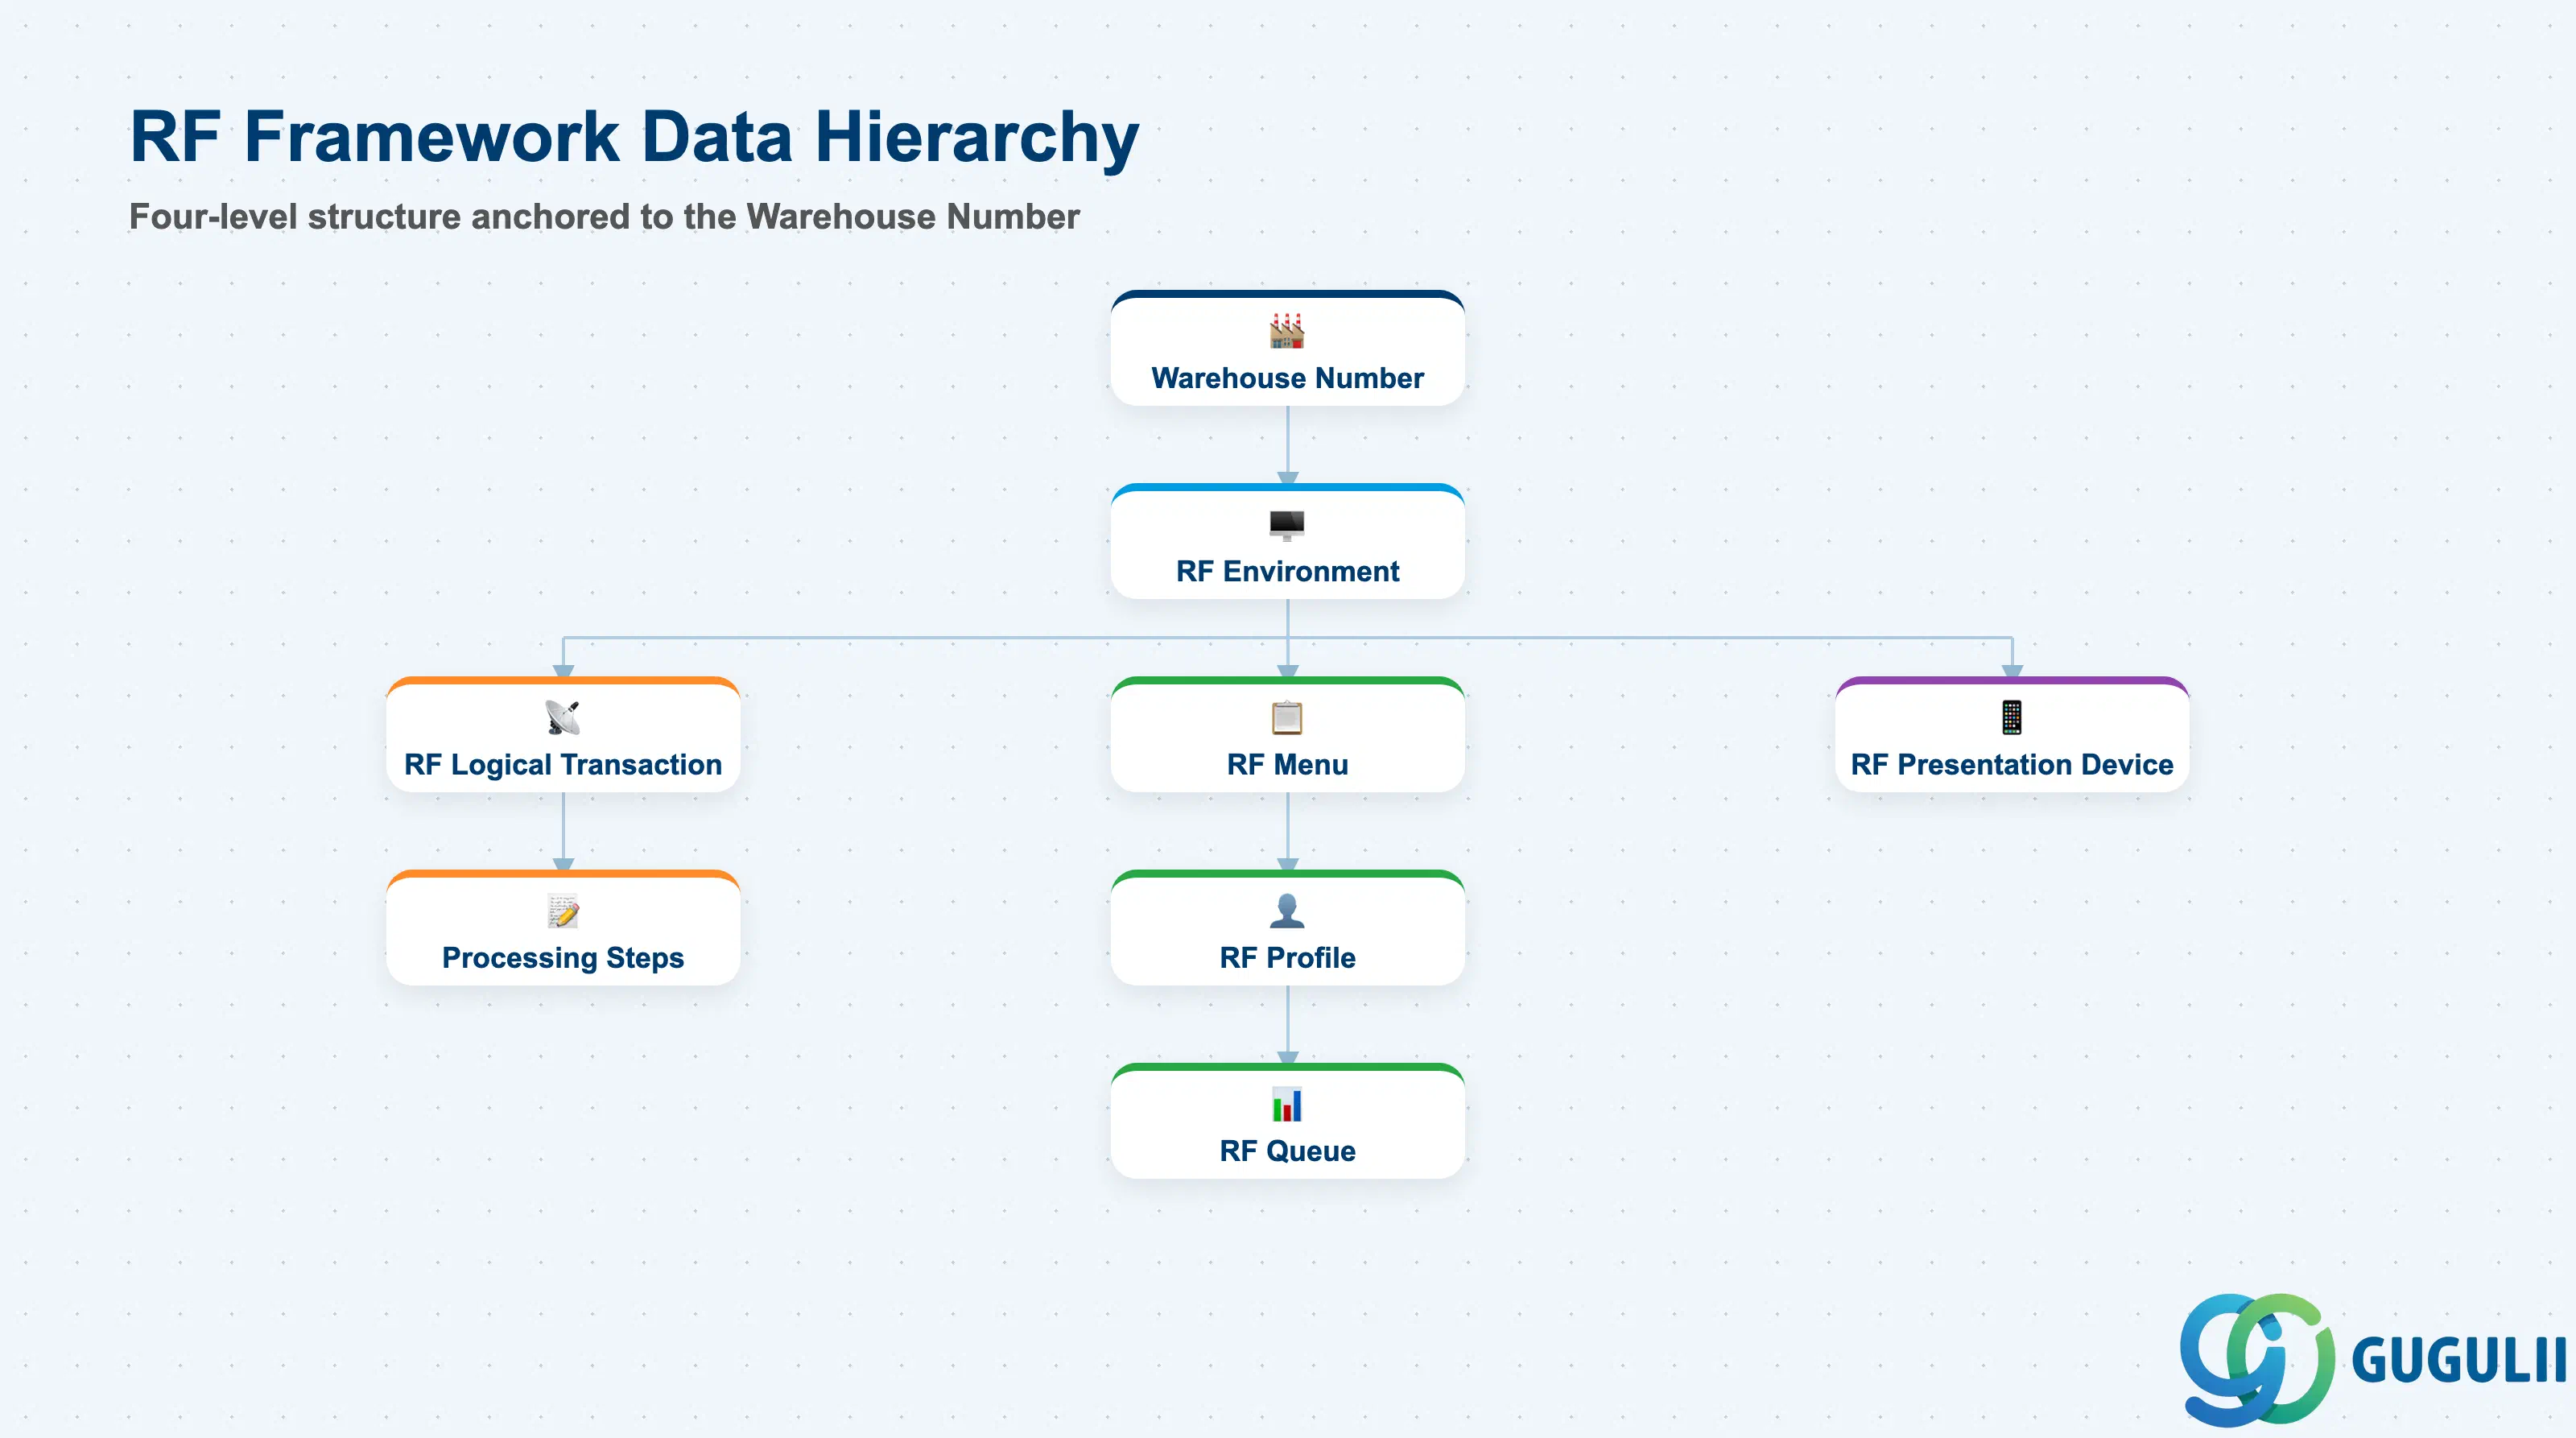Click the RF Framework Data Hierarchy title
This screenshot has height=1438, width=2576.
pos(634,137)
